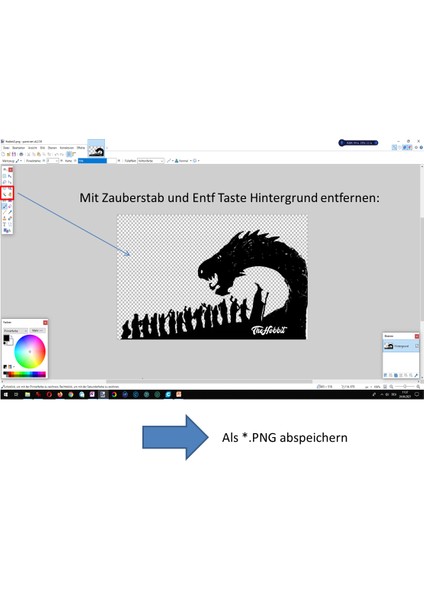The width and height of the screenshot is (424, 600).
Task: Select the Shapes tool
Action: click(x=6, y=230)
